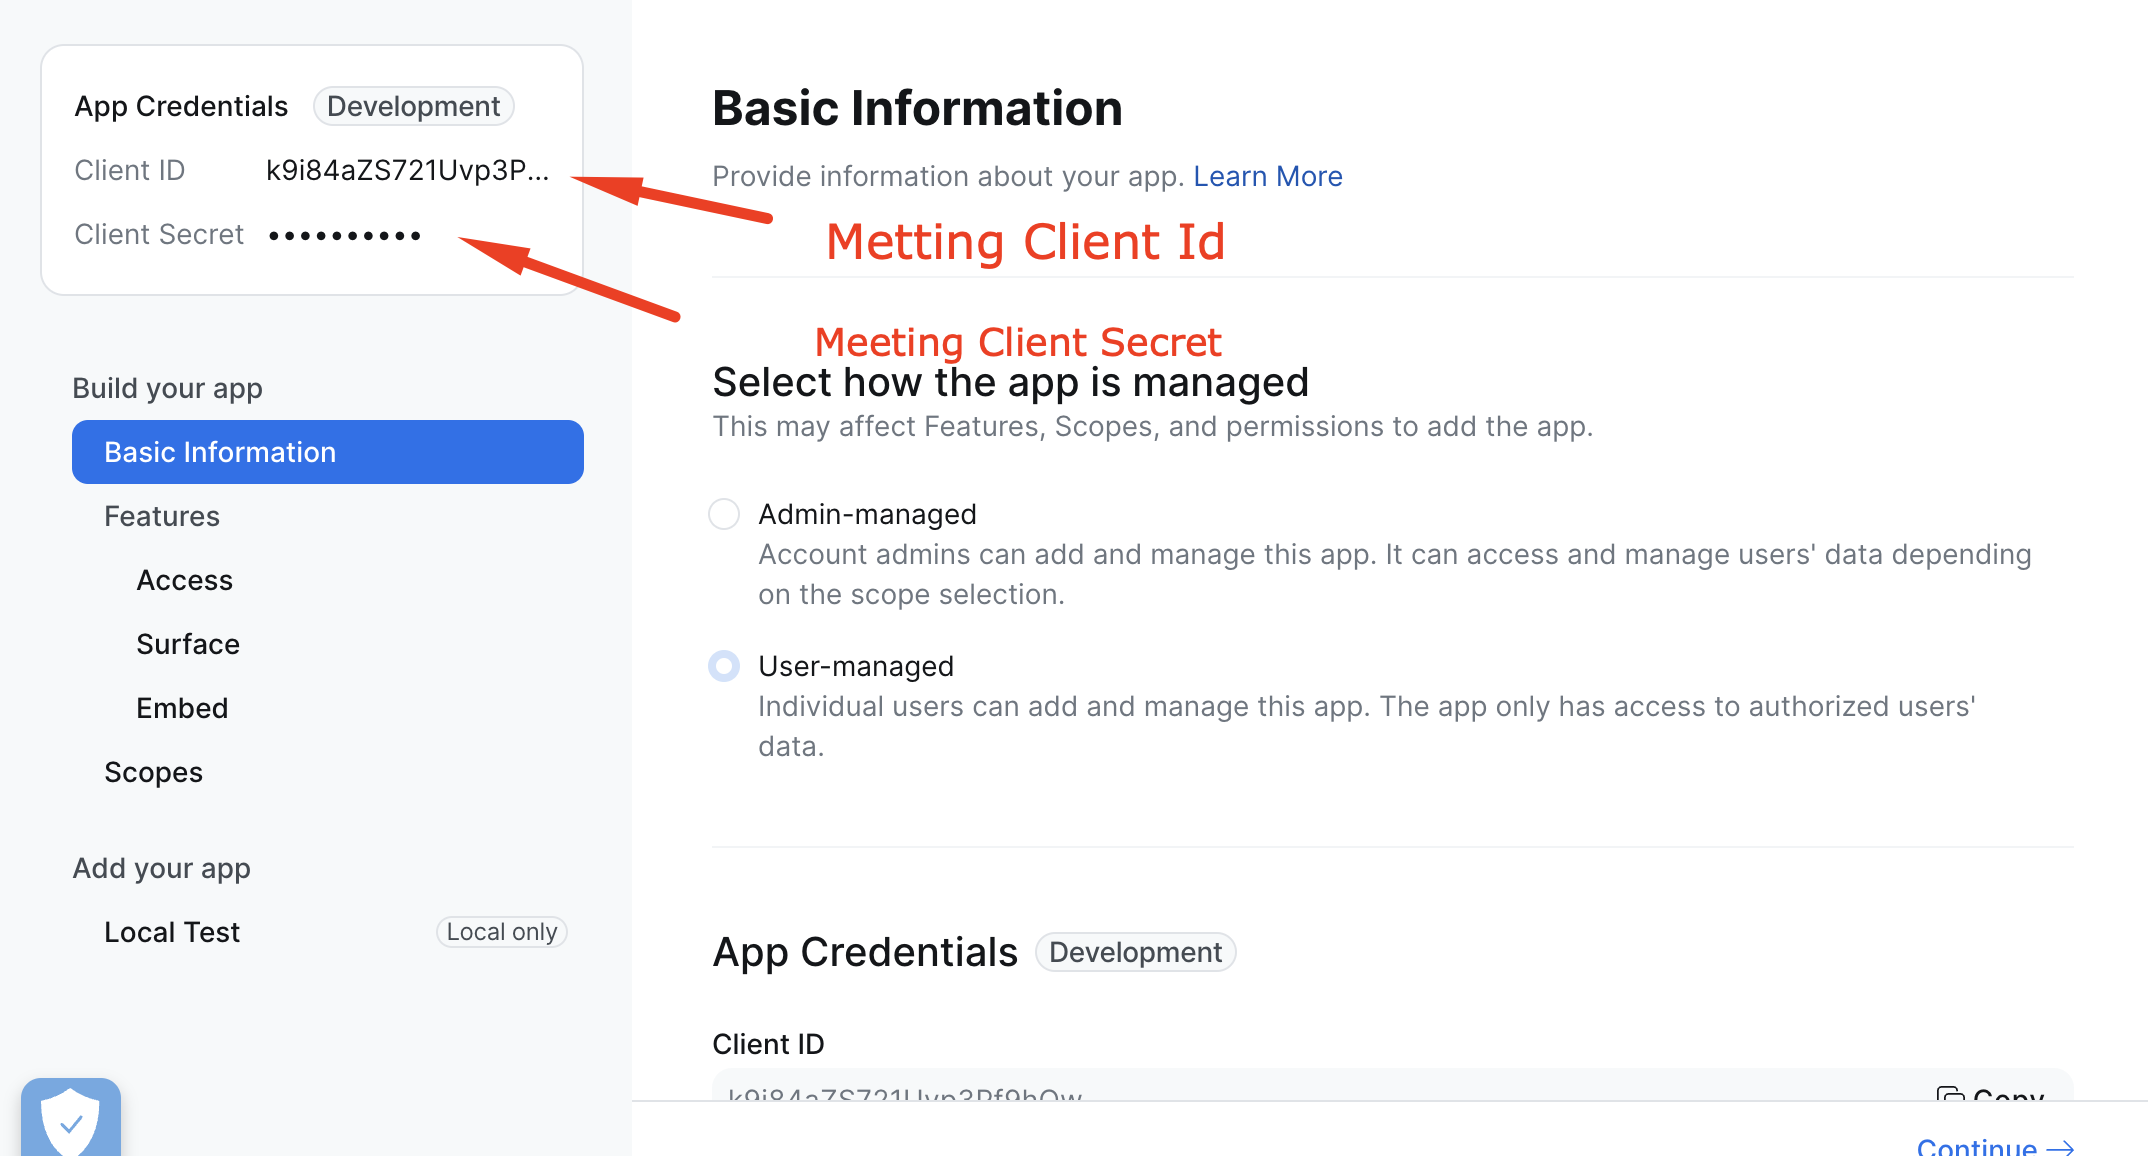This screenshot has height=1156, width=2148.
Task: Click the Learn More link
Action: coord(1267,176)
